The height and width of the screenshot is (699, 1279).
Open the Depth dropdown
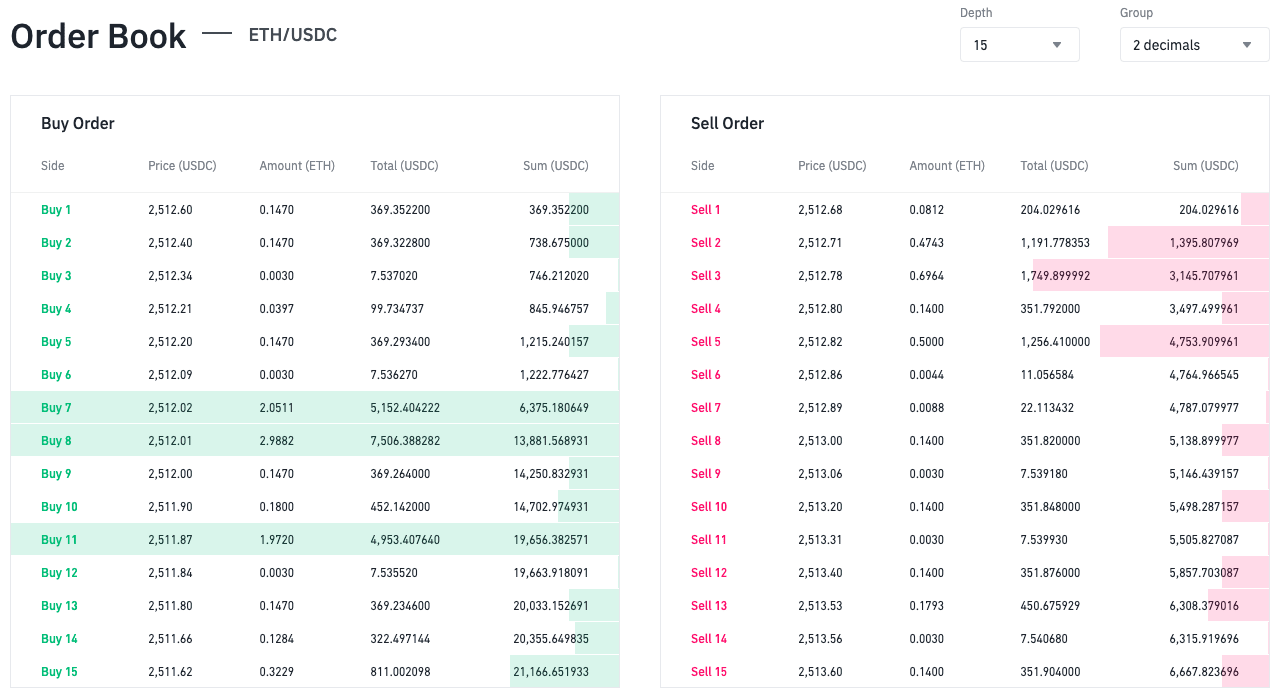pyautogui.click(x=1018, y=44)
